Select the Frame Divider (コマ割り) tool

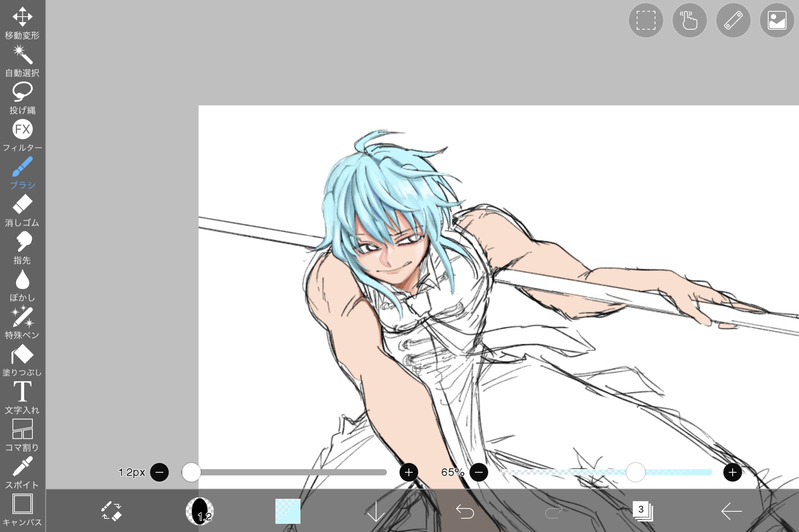pos(22,436)
